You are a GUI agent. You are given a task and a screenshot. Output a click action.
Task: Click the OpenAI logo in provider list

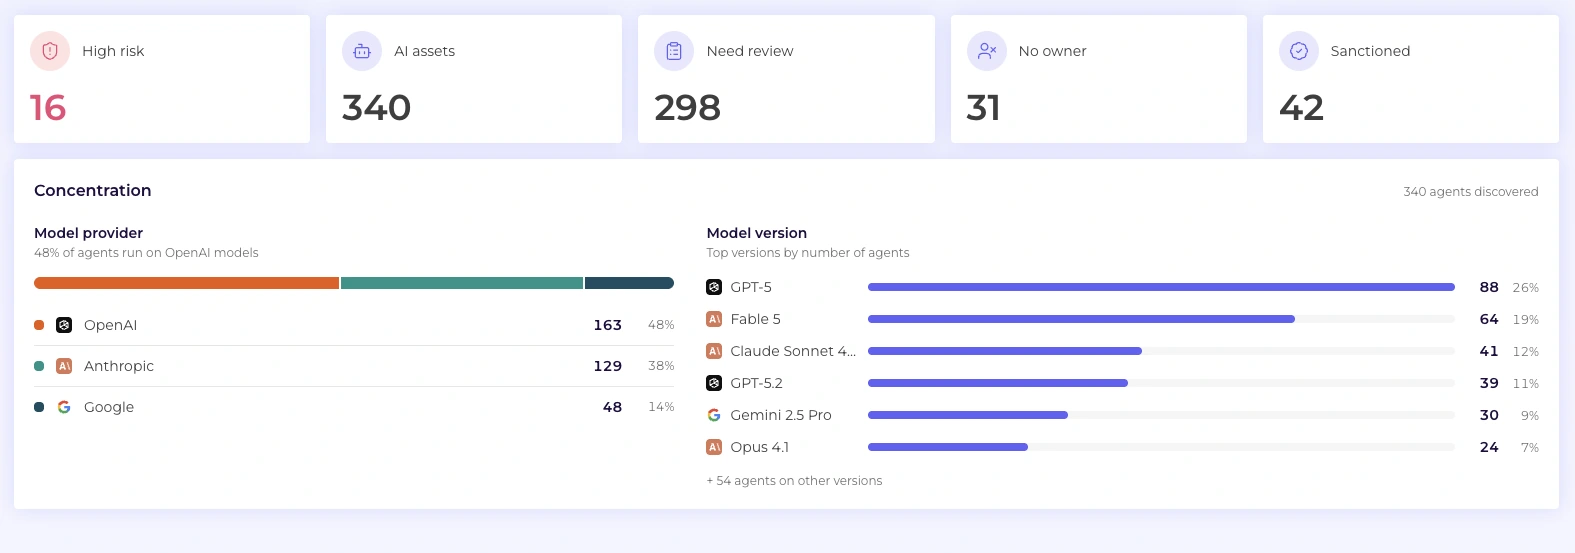point(64,325)
